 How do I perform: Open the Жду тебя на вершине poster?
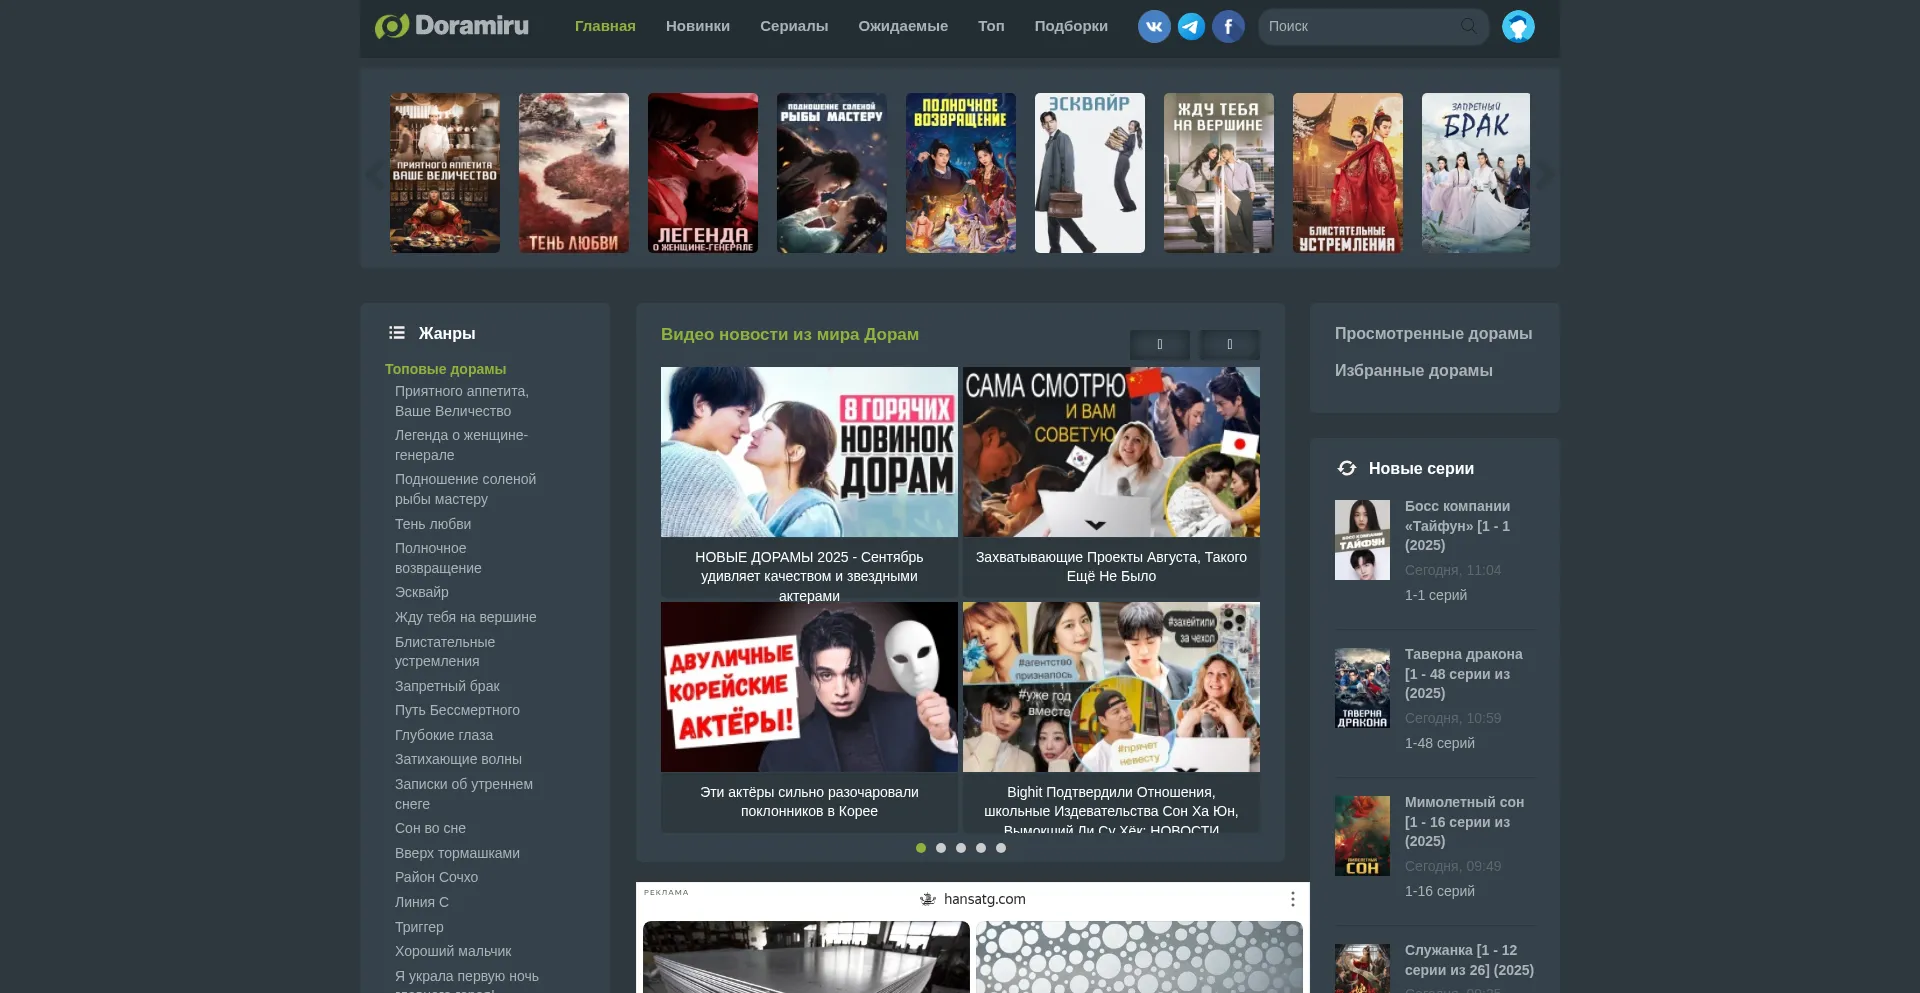point(1219,173)
